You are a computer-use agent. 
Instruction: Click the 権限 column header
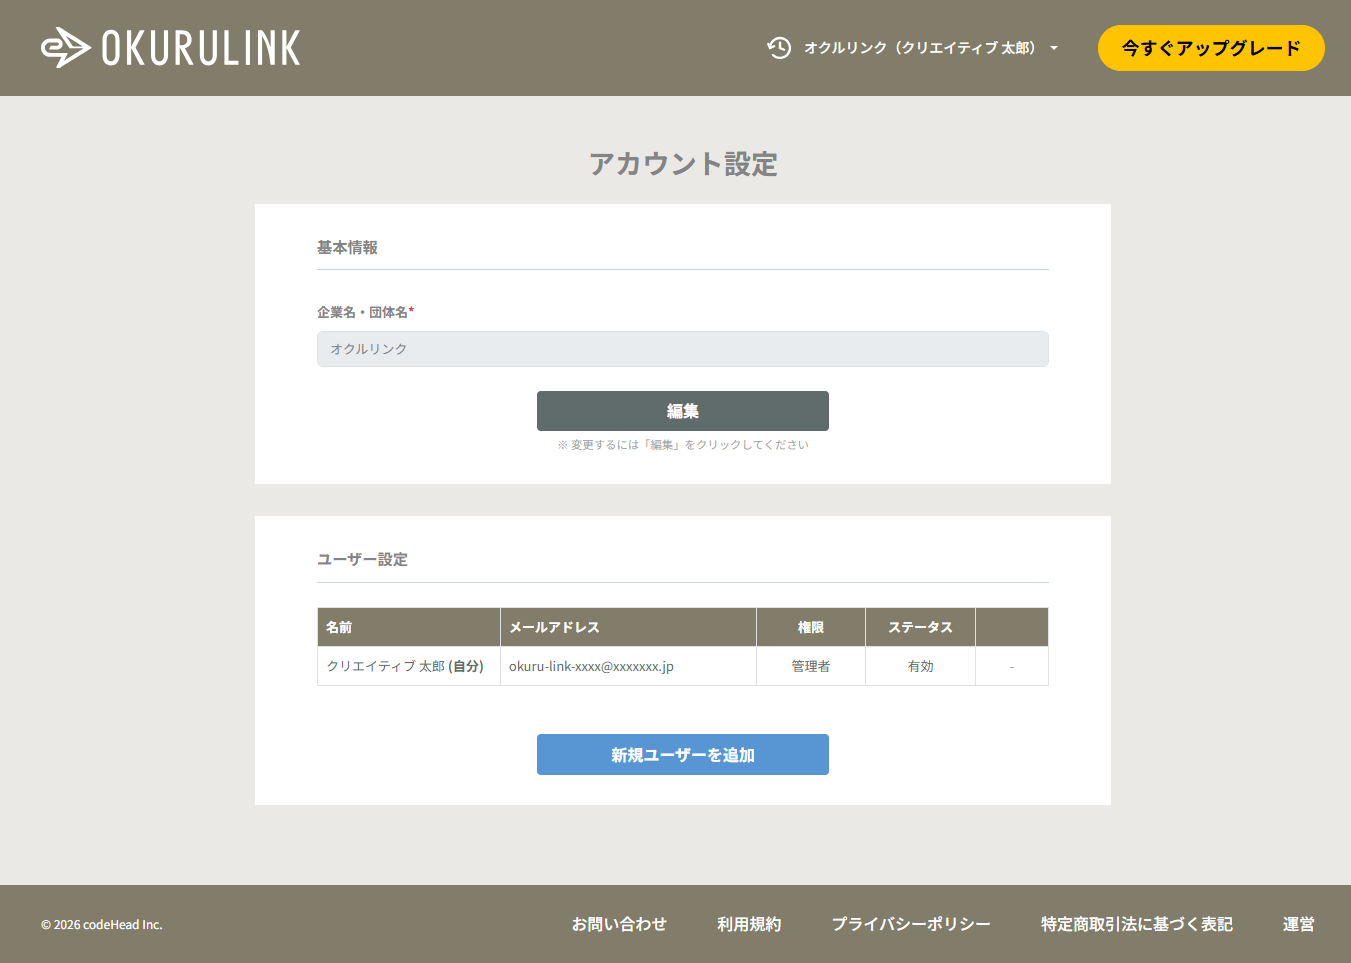pyautogui.click(x=810, y=627)
